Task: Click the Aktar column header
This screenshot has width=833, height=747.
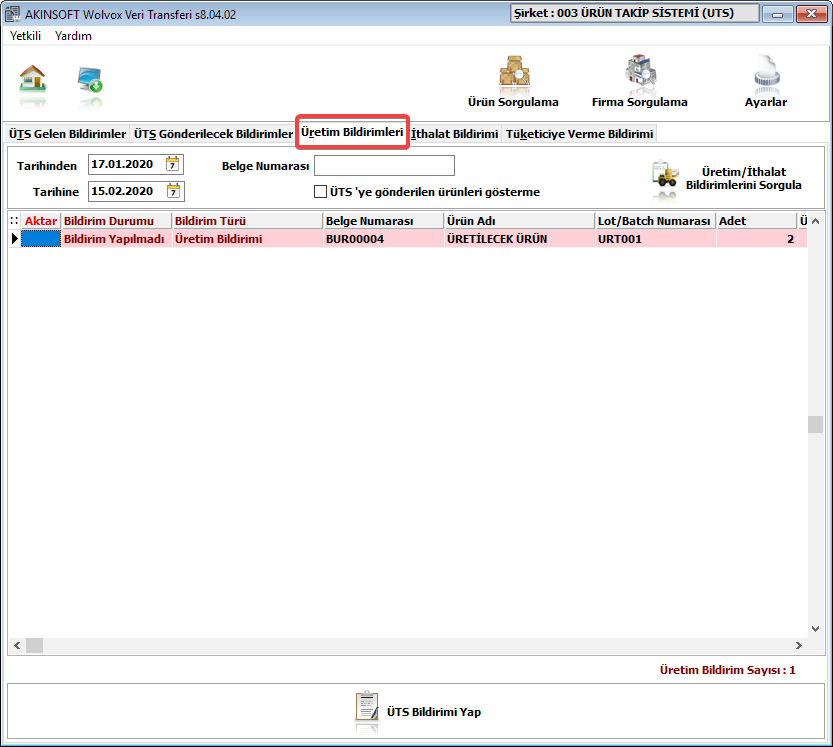Action: [x=41, y=221]
